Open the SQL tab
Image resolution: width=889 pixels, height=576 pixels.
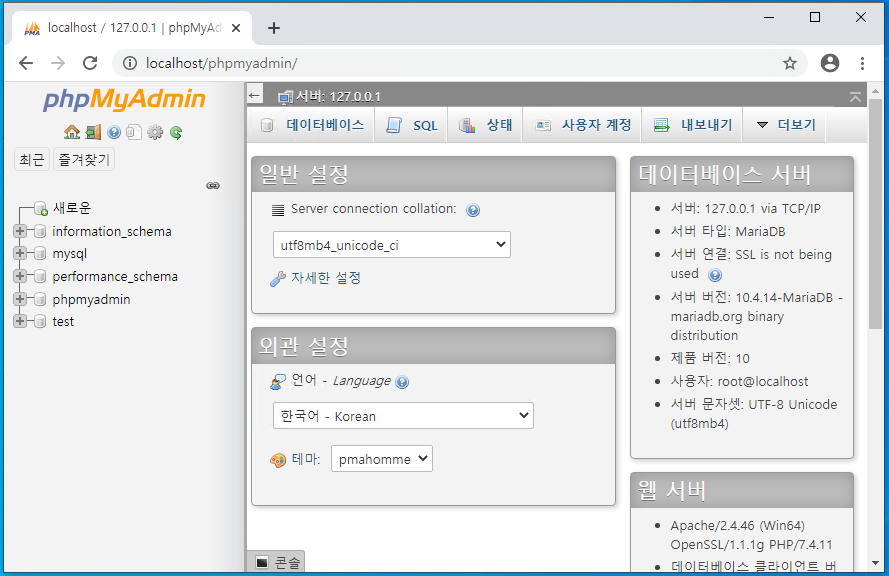tap(411, 125)
